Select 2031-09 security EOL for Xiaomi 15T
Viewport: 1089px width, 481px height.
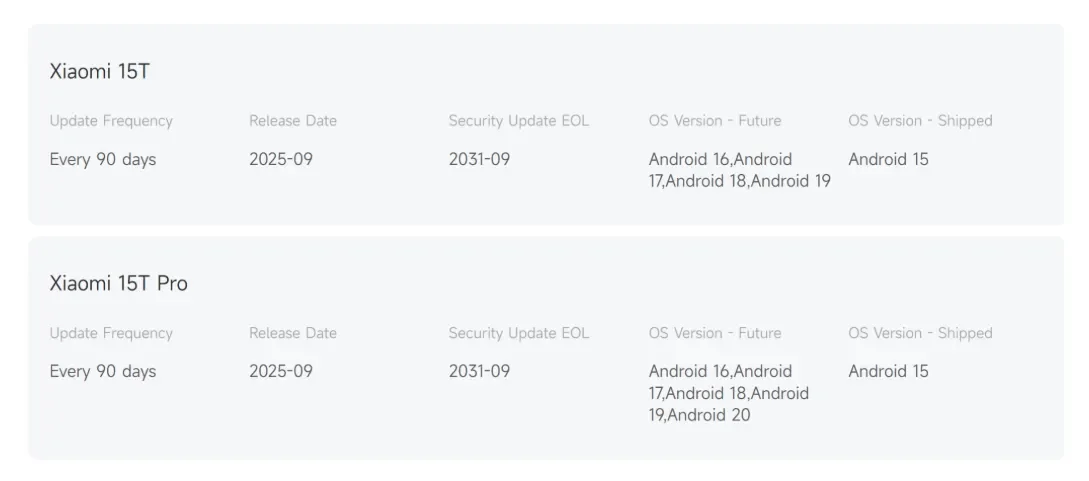coord(479,160)
